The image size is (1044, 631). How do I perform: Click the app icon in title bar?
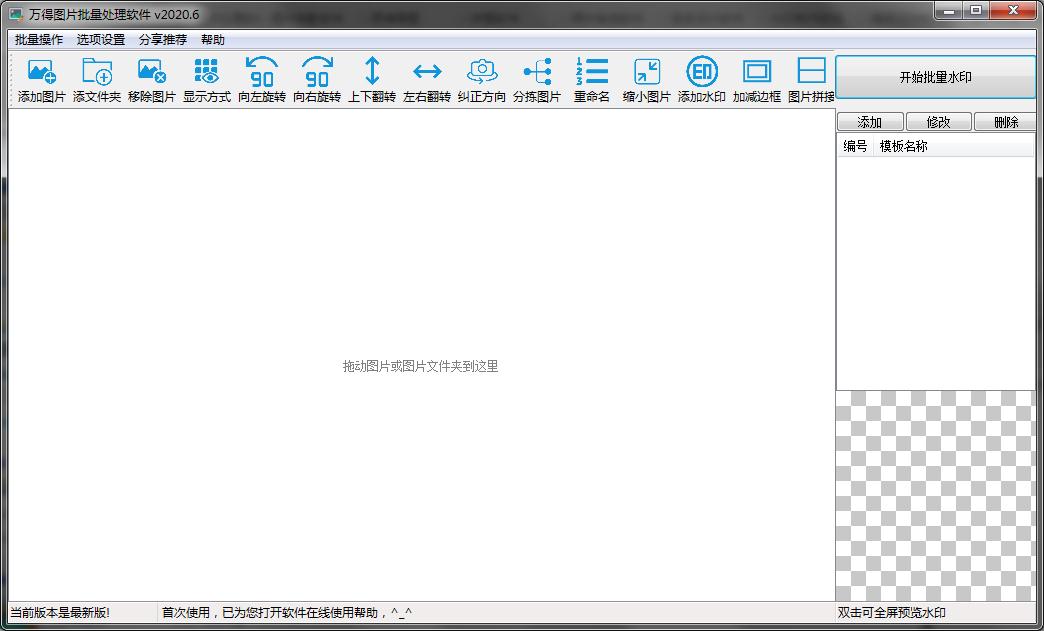click(x=16, y=14)
